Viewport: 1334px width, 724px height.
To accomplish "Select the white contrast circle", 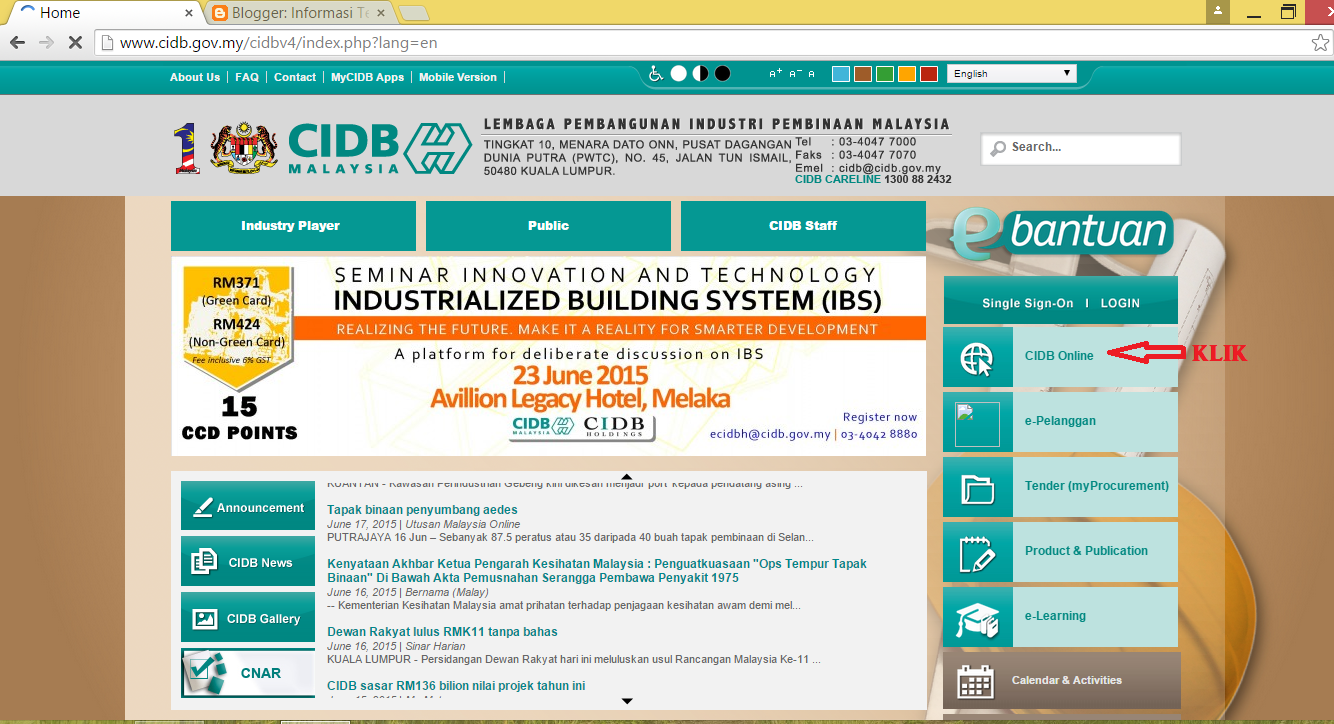I will click(x=679, y=73).
